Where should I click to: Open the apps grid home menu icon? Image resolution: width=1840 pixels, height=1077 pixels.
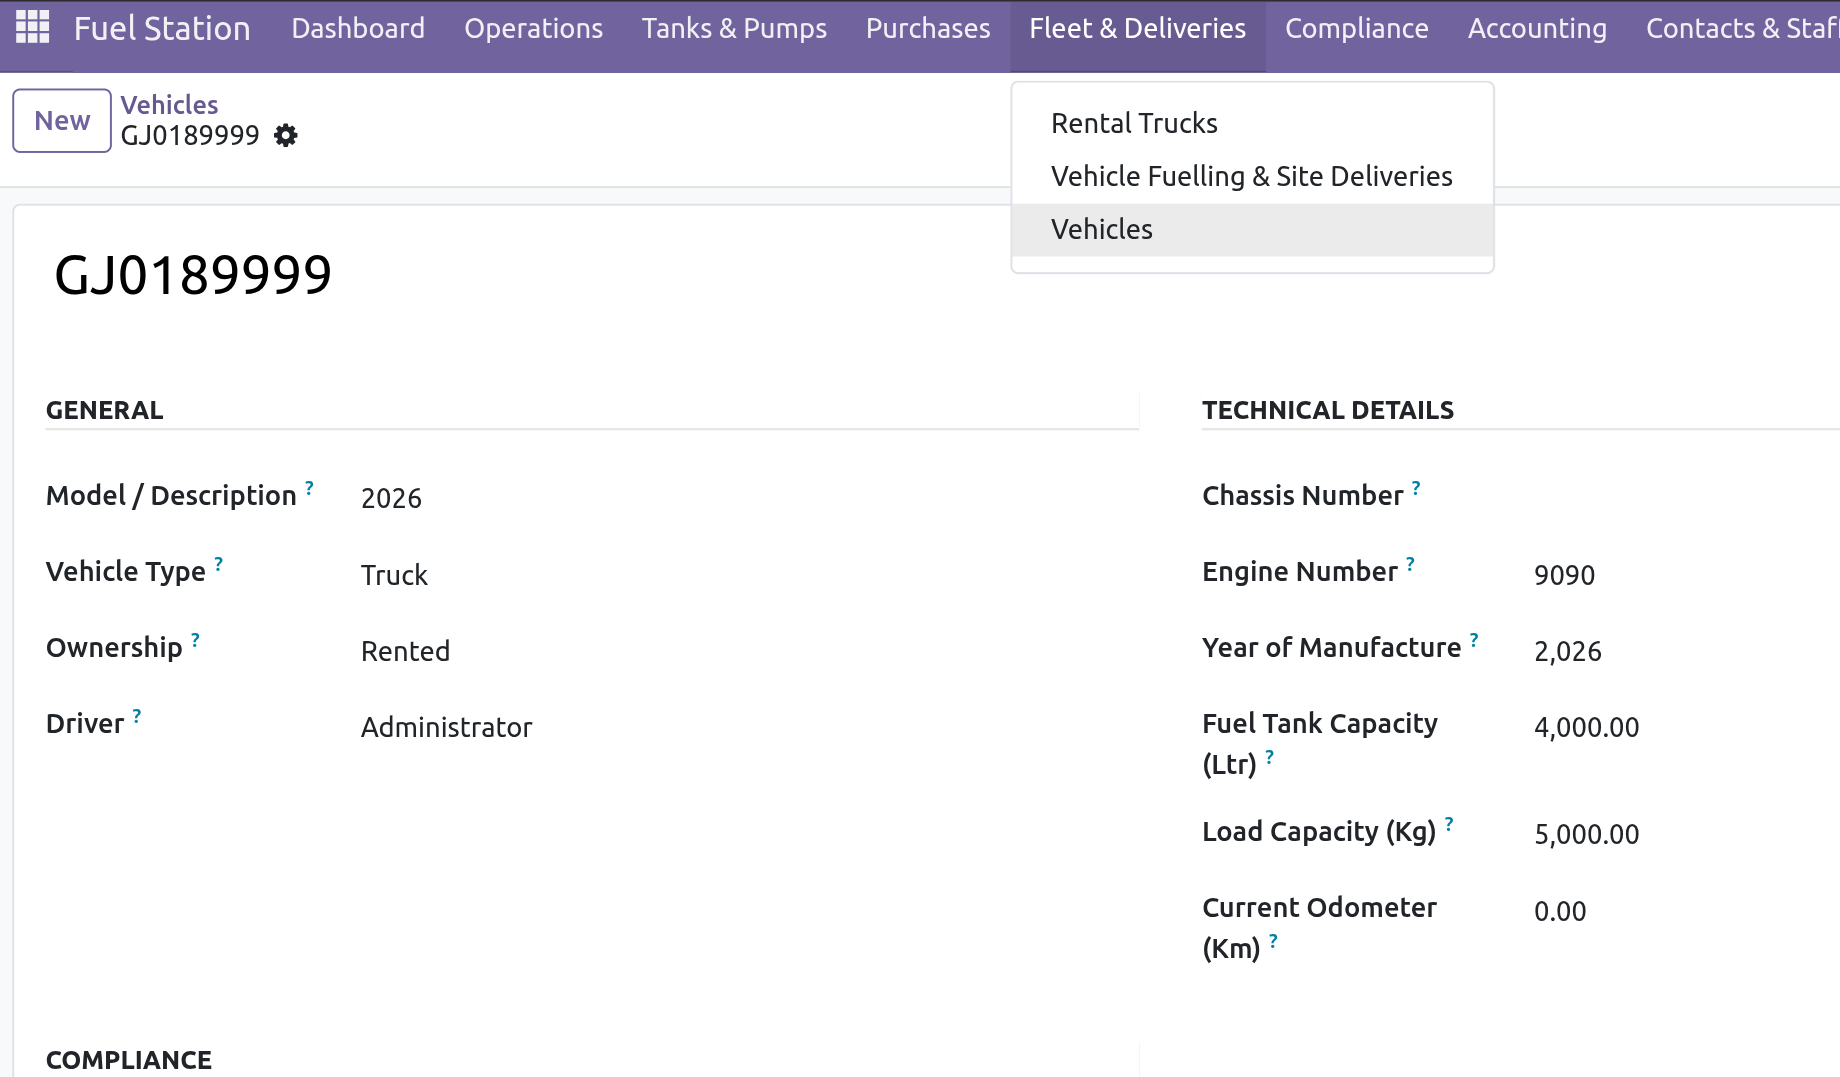tap(32, 27)
